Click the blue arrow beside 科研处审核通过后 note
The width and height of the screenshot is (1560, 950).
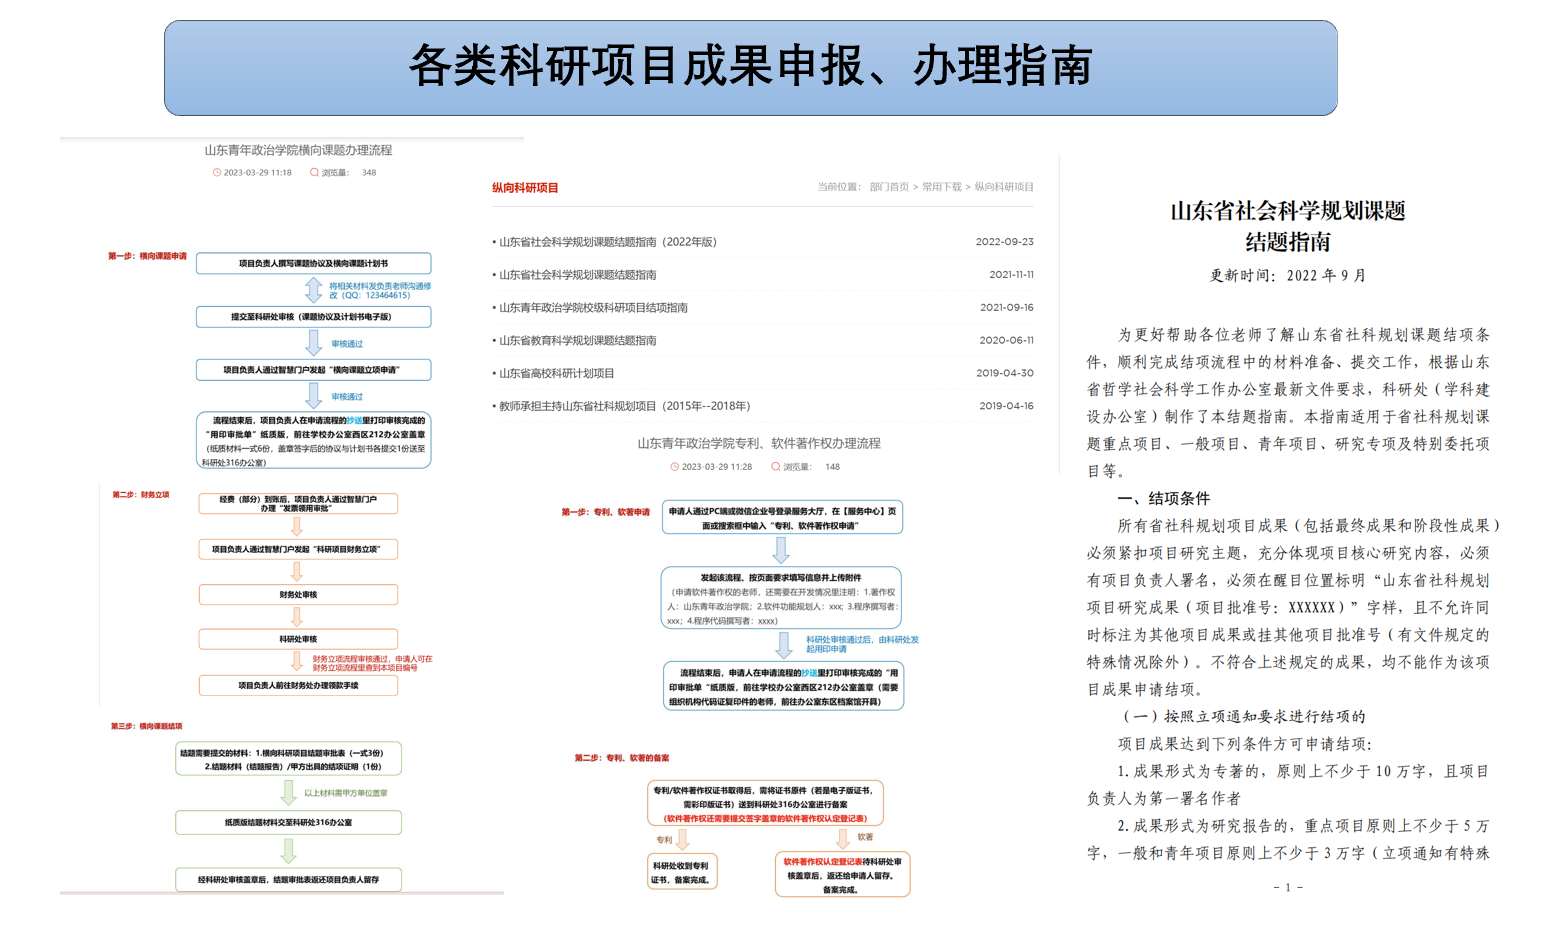pyautogui.click(x=784, y=644)
